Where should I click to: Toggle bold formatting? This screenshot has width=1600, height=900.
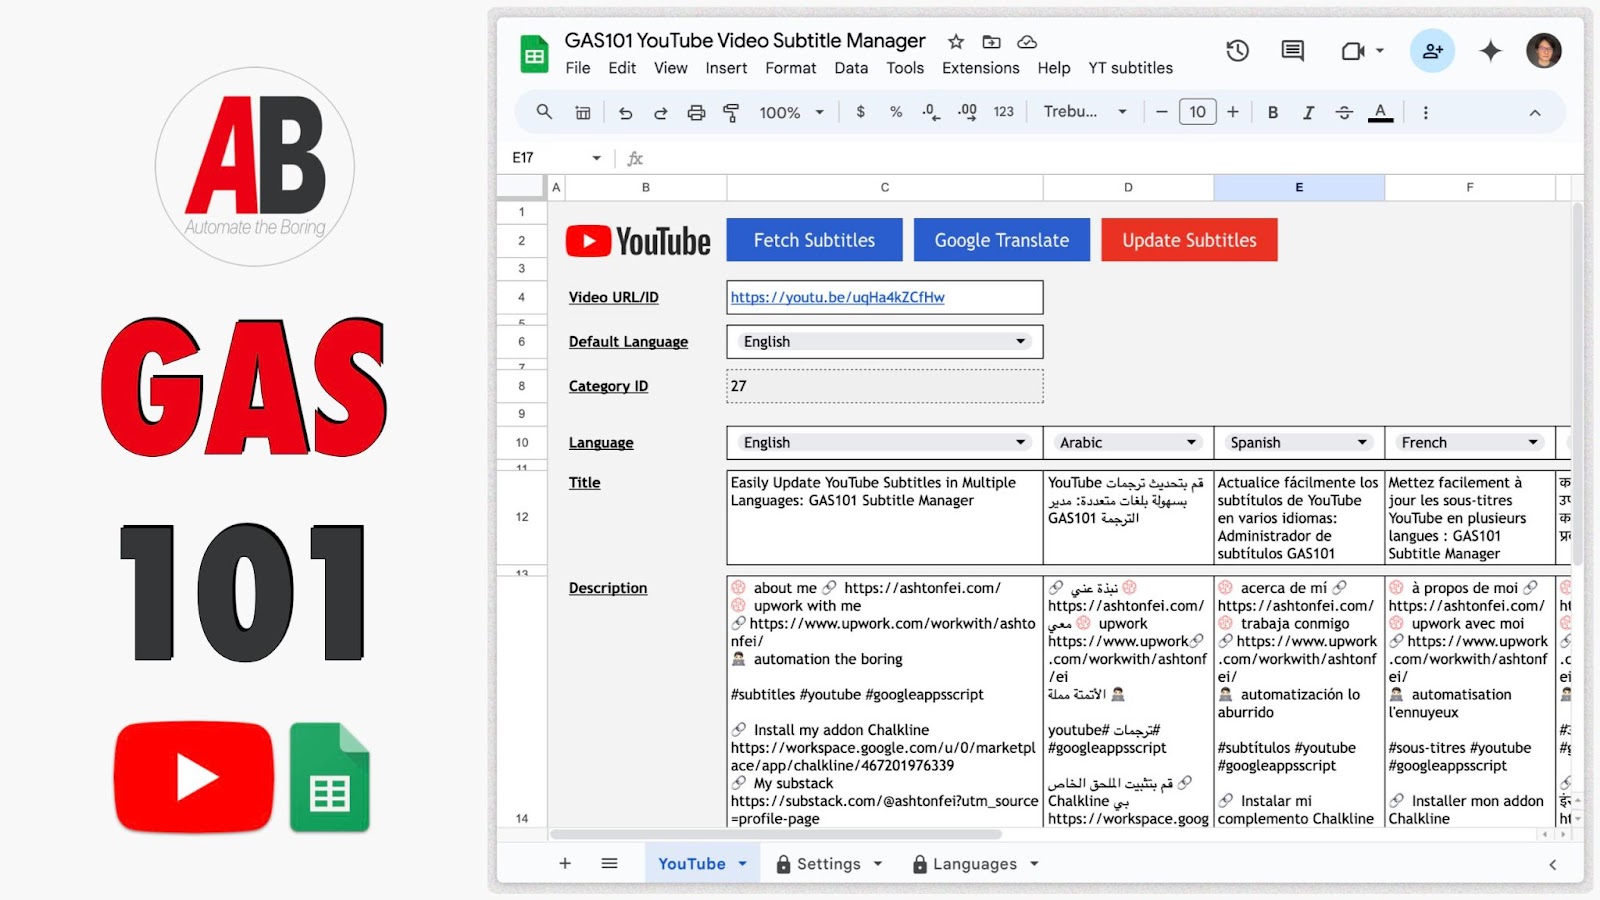[1273, 113]
